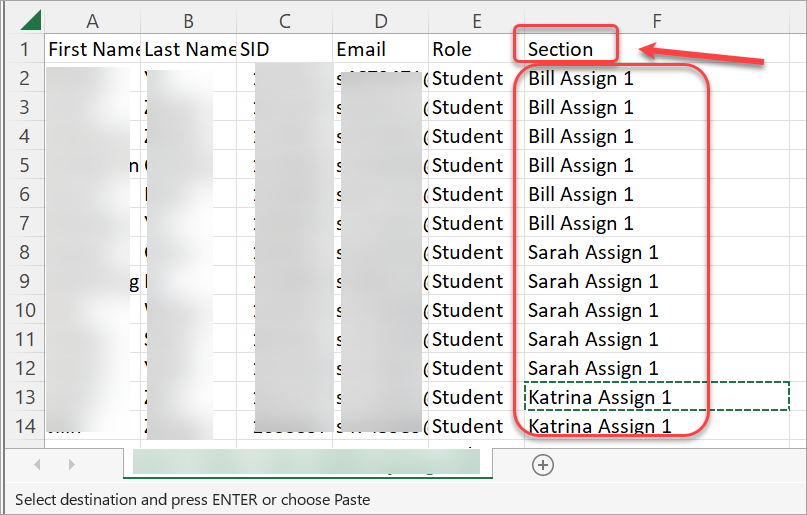Select row 4 header

[25, 136]
